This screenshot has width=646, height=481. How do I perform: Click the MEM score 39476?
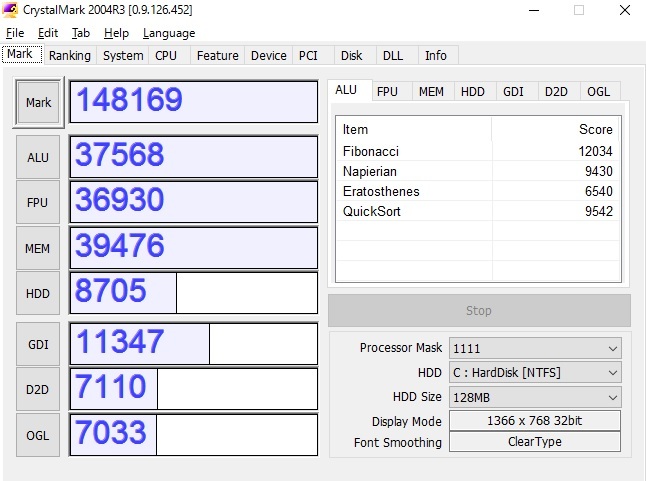click(194, 248)
